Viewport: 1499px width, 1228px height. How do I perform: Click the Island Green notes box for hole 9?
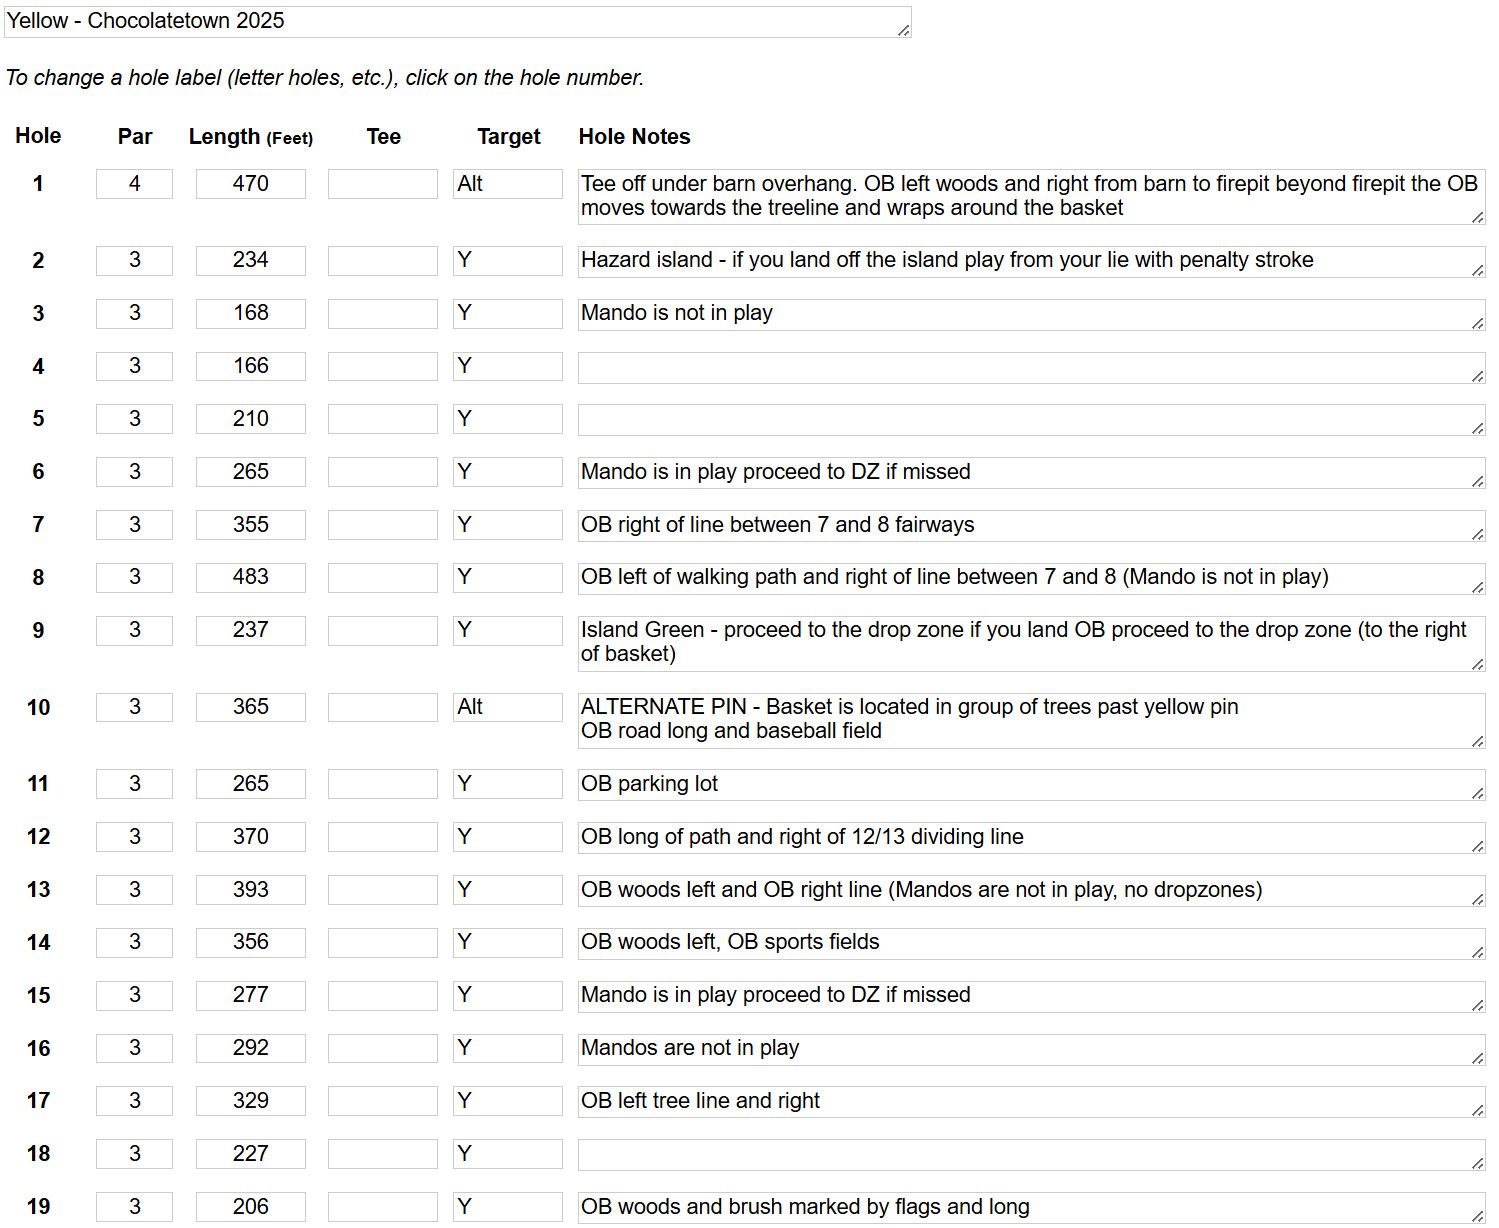point(1031,644)
